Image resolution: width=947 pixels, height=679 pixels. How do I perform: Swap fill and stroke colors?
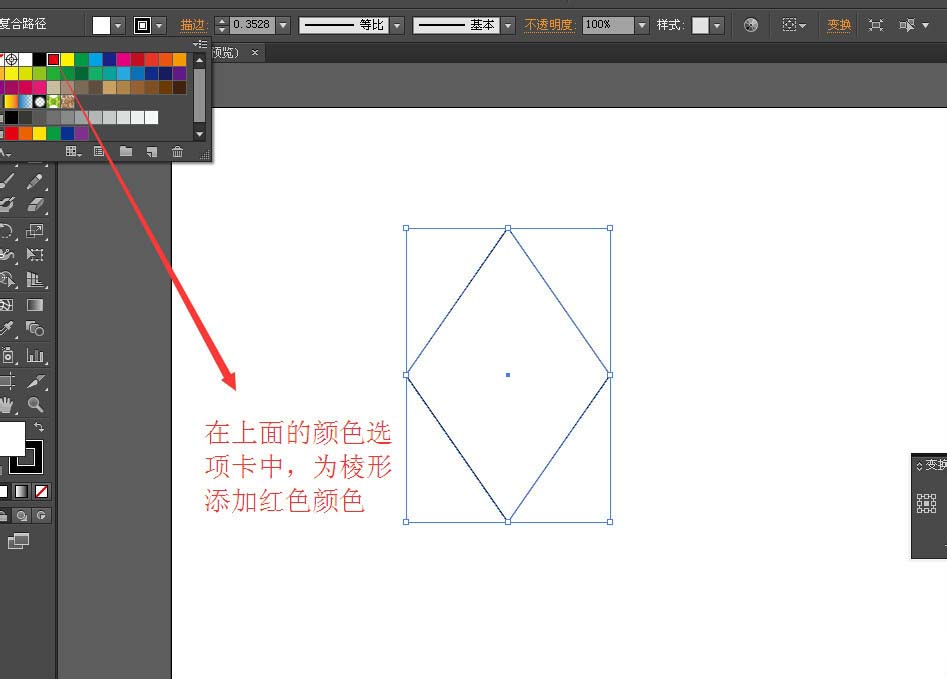tap(39, 427)
